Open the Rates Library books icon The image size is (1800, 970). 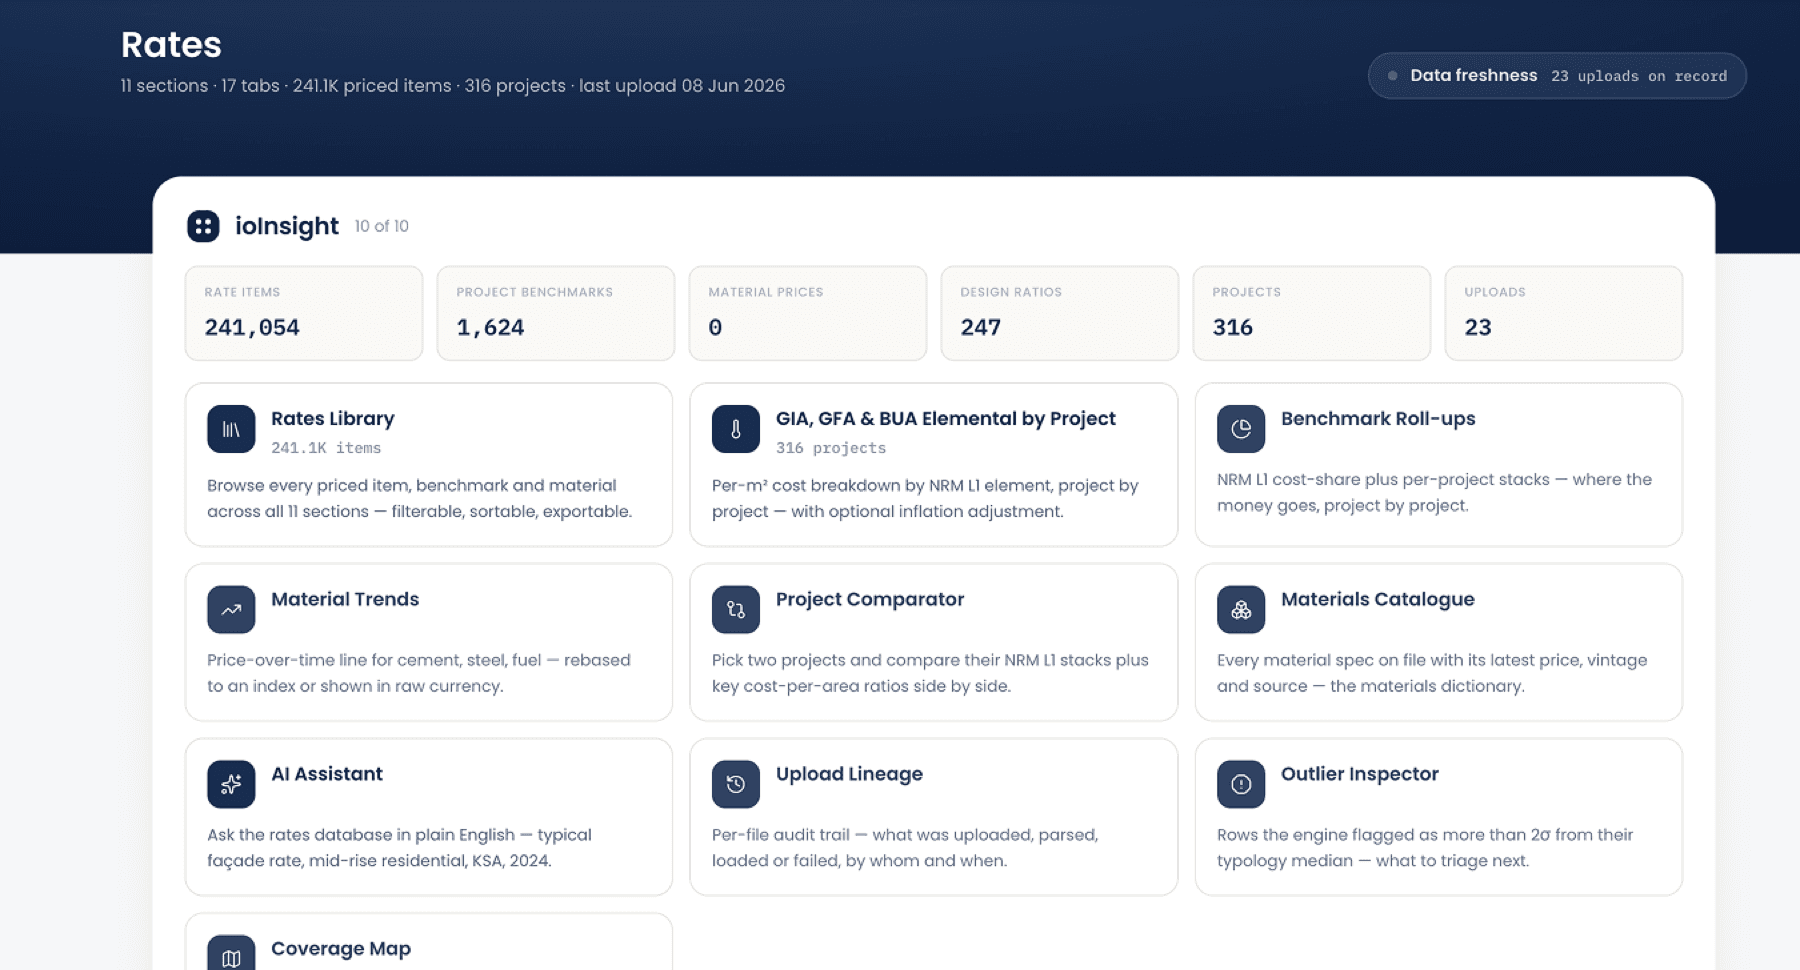pyautogui.click(x=231, y=429)
